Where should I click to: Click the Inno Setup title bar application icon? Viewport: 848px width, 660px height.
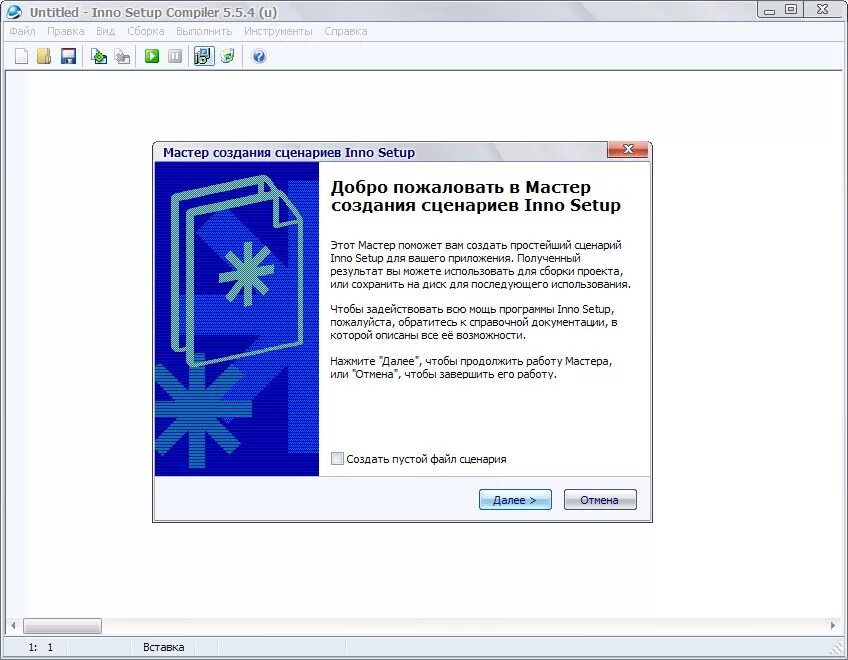pyautogui.click(x=15, y=11)
